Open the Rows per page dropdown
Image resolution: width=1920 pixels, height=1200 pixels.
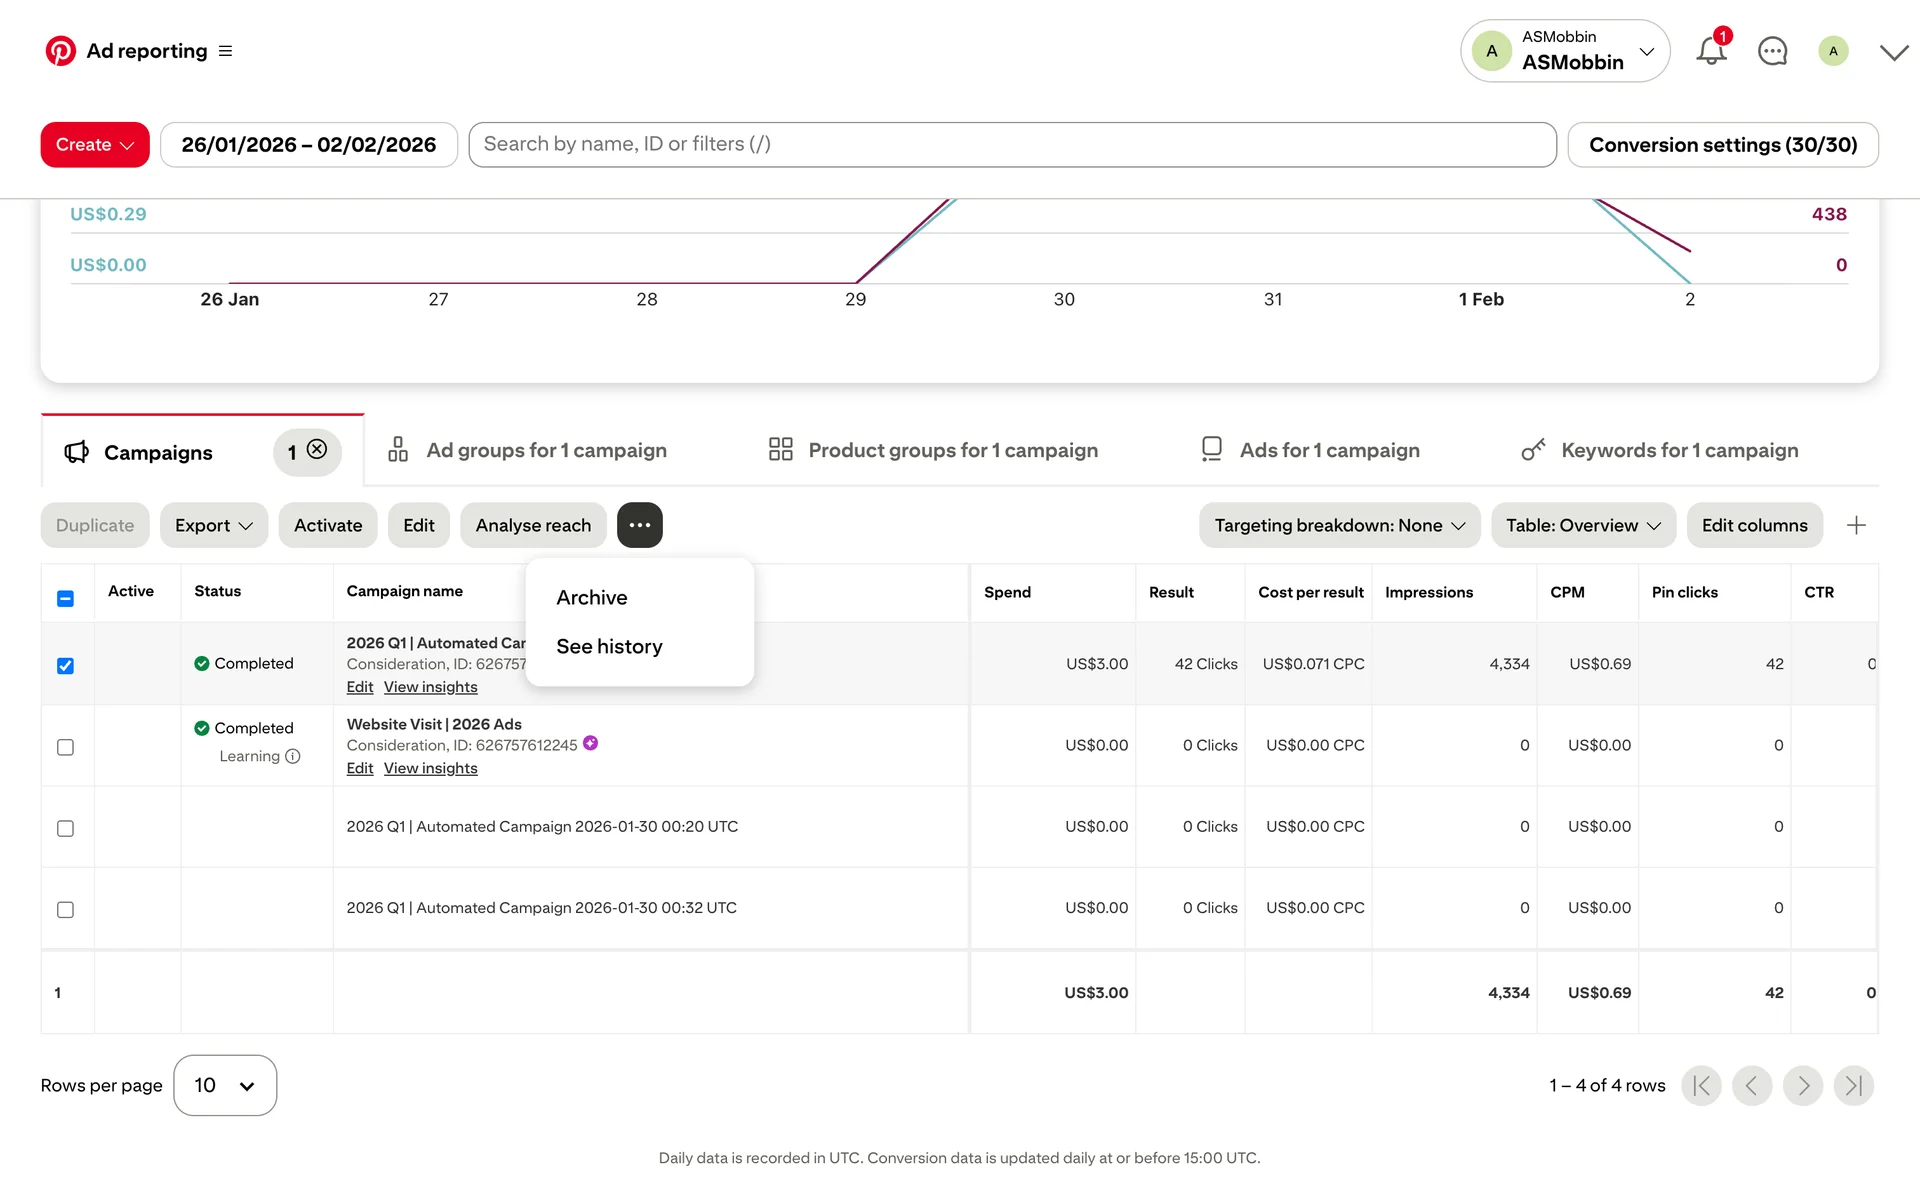coord(225,1086)
